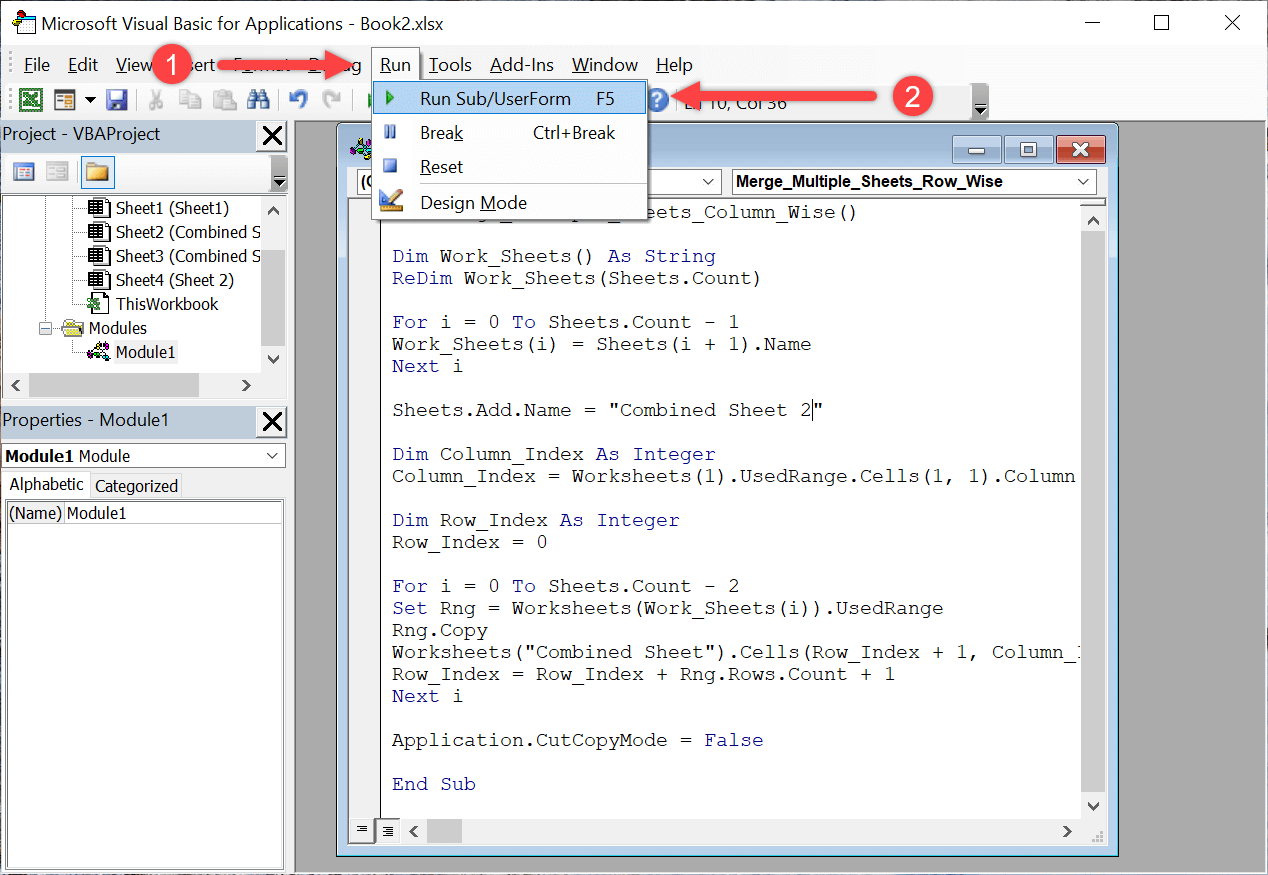The height and width of the screenshot is (875, 1268).
Task: Close the Properties - Module1 panel
Action: pyautogui.click(x=272, y=422)
